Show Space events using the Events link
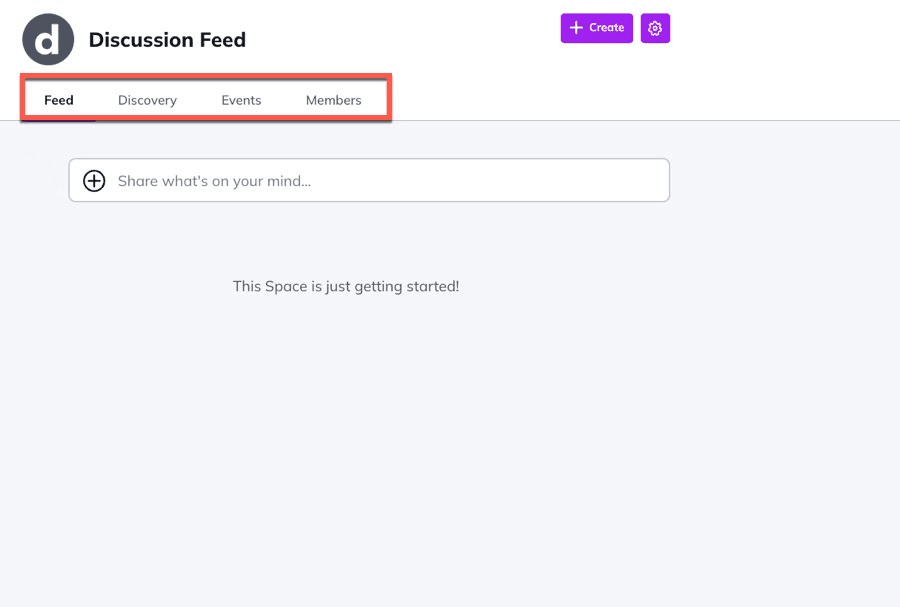This screenshot has height=607, width=900. coord(241,100)
